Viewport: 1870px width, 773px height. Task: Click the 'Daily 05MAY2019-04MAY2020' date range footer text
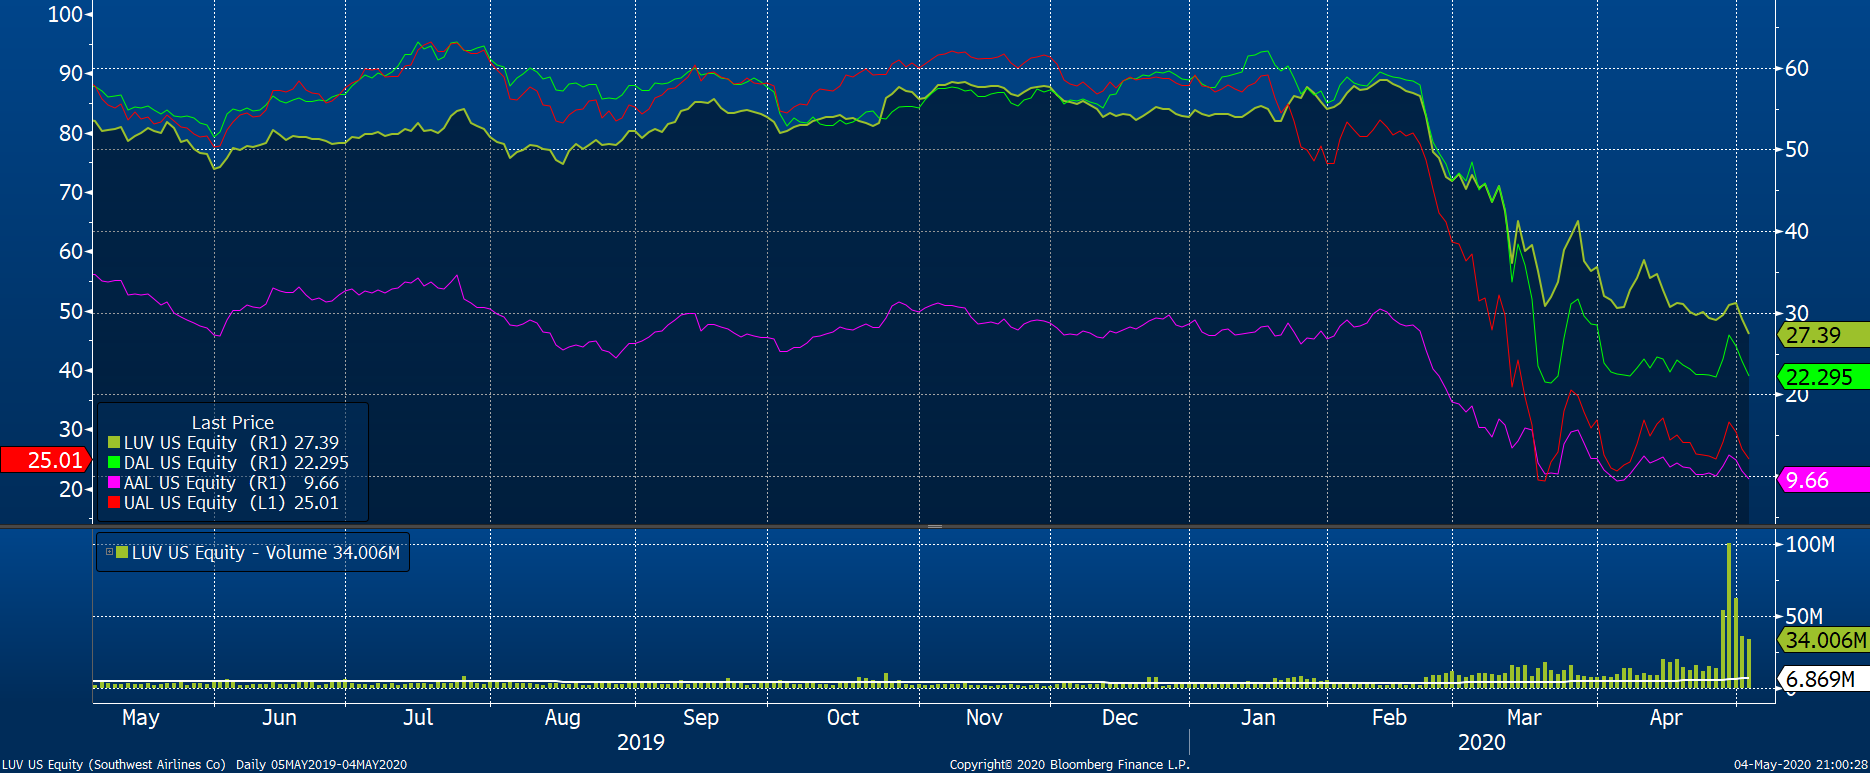click(321, 764)
